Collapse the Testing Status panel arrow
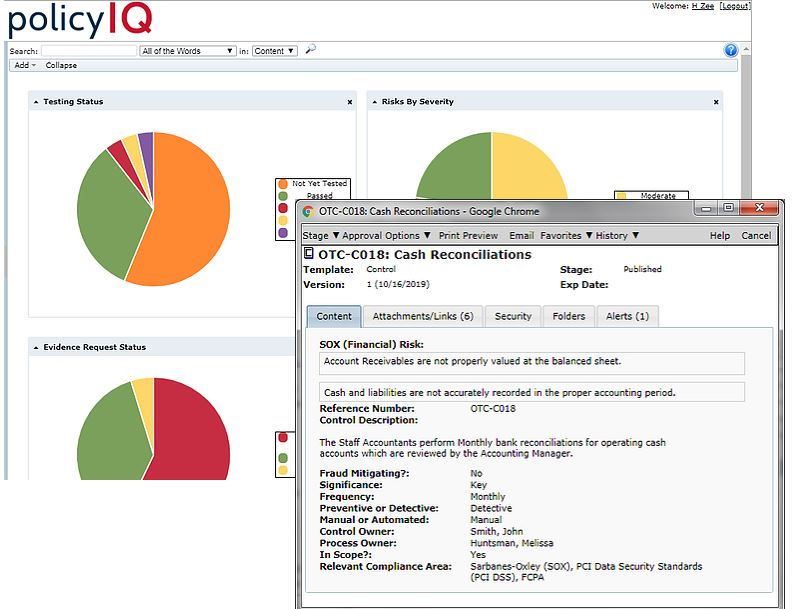Screen dimensions: 793x609 [36, 102]
